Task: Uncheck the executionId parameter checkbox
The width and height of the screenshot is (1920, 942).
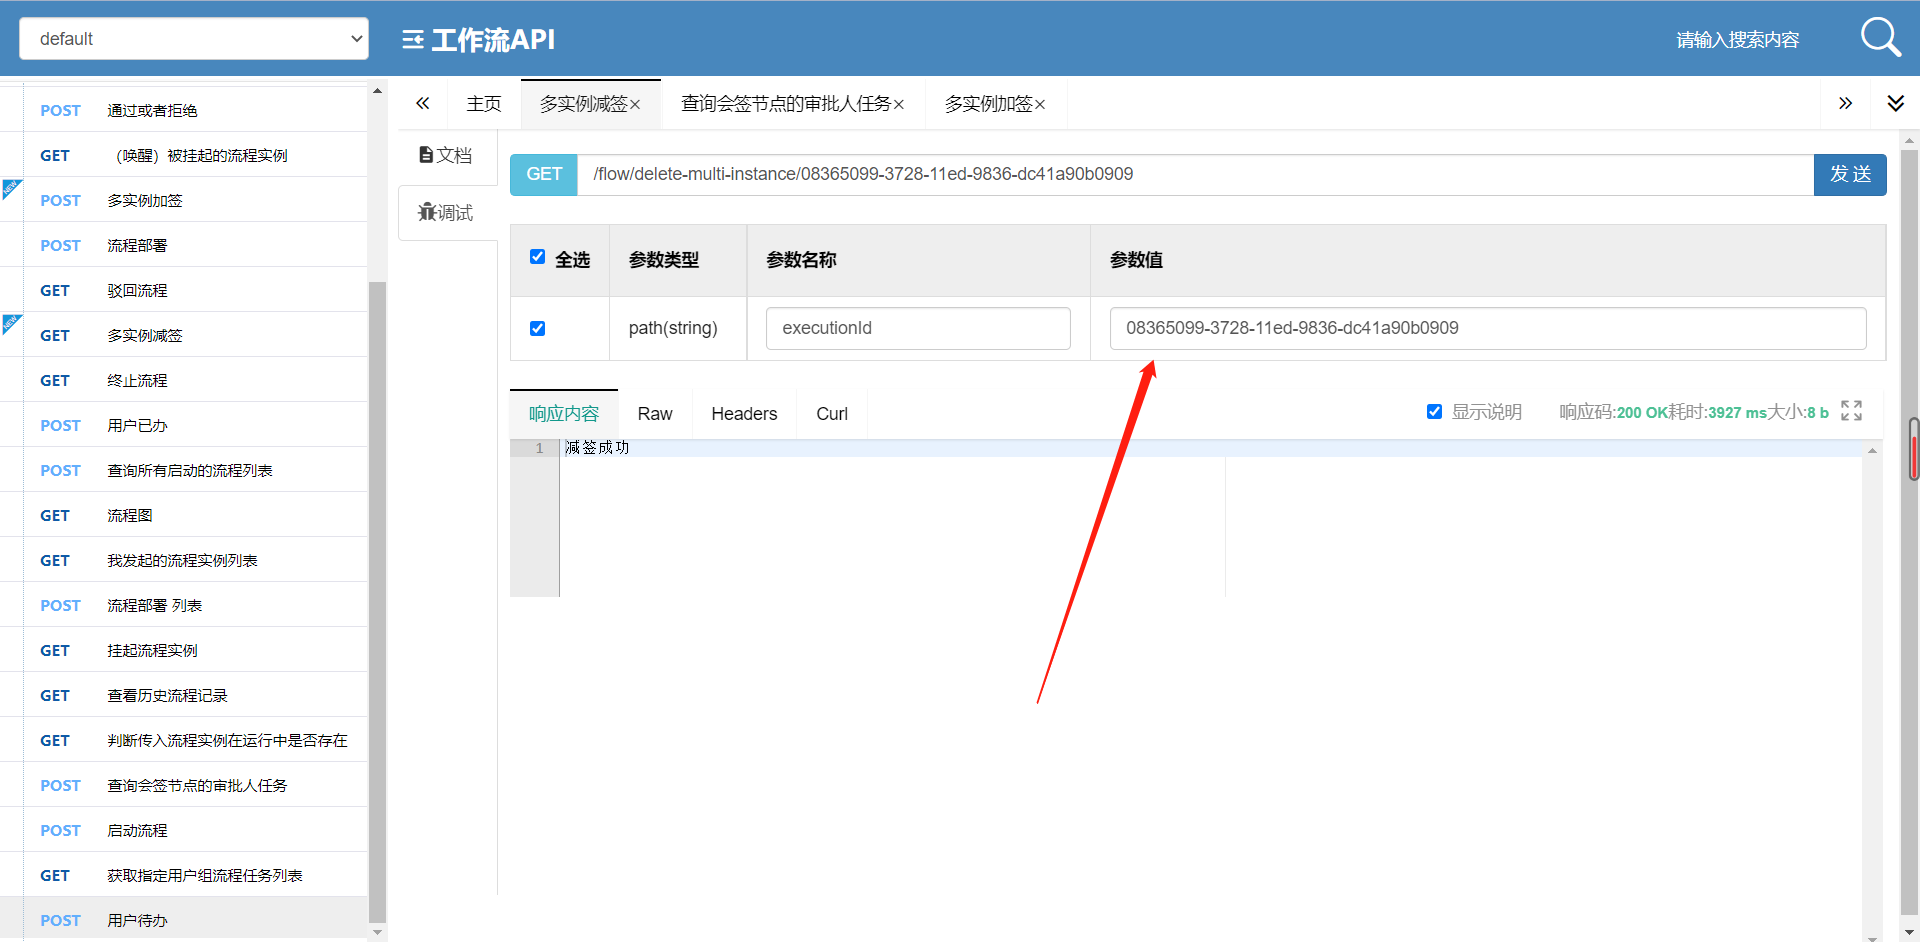Action: (x=537, y=328)
